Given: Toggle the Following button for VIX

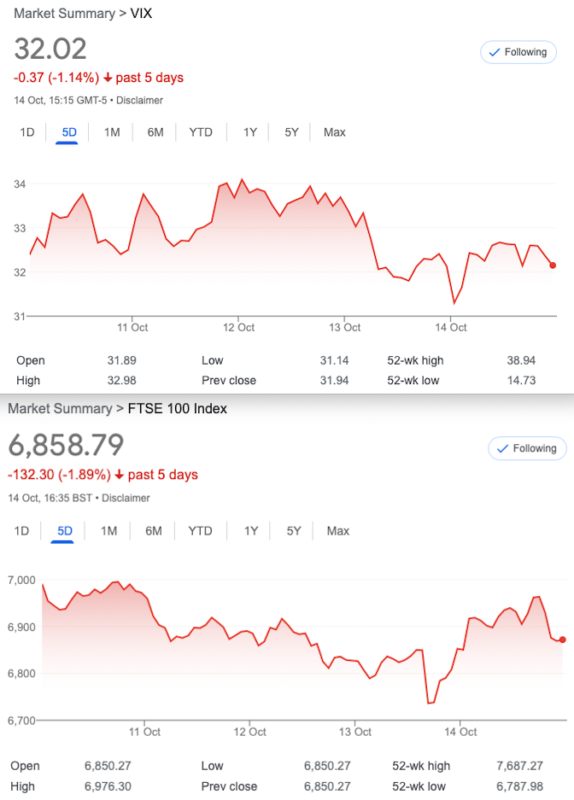Looking at the screenshot, I should point(518,52).
